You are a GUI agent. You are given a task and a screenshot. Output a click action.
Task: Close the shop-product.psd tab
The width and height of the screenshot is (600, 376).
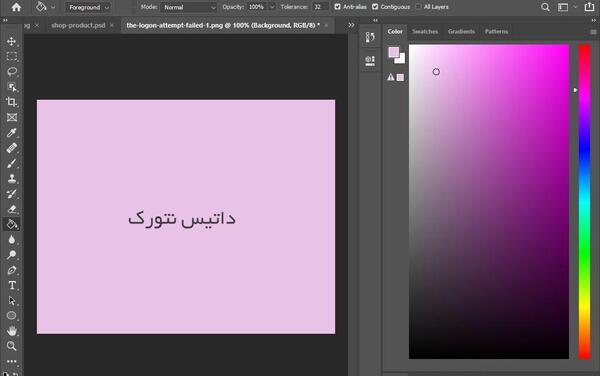(x=112, y=25)
